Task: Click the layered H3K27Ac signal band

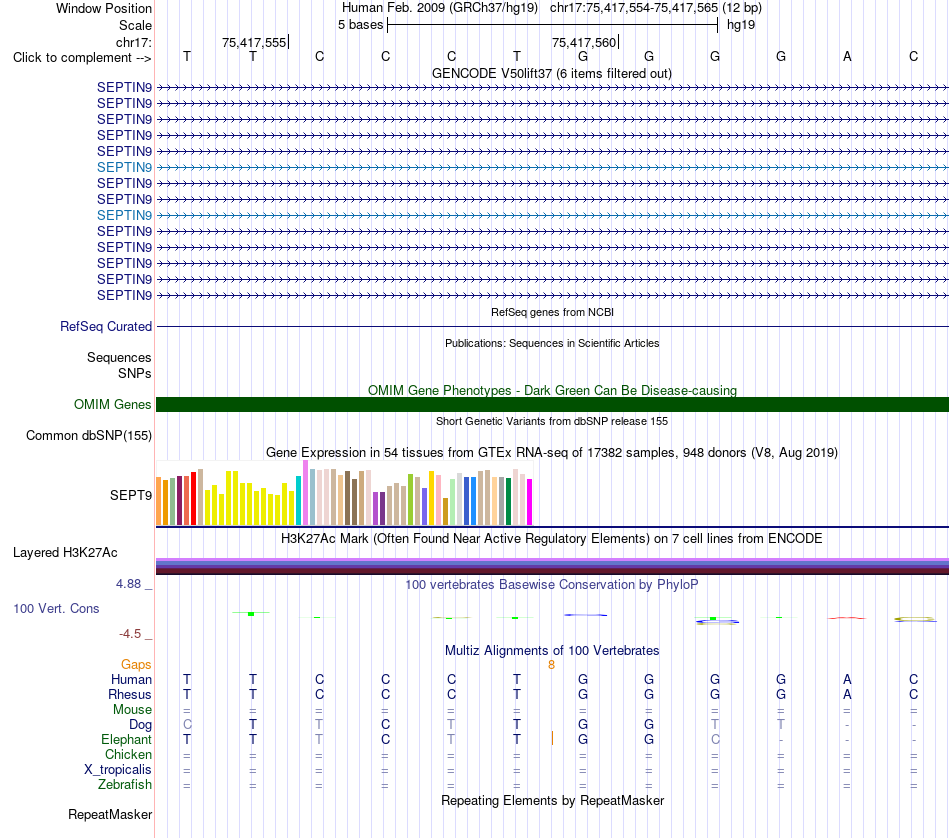Action: coord(552,566)
